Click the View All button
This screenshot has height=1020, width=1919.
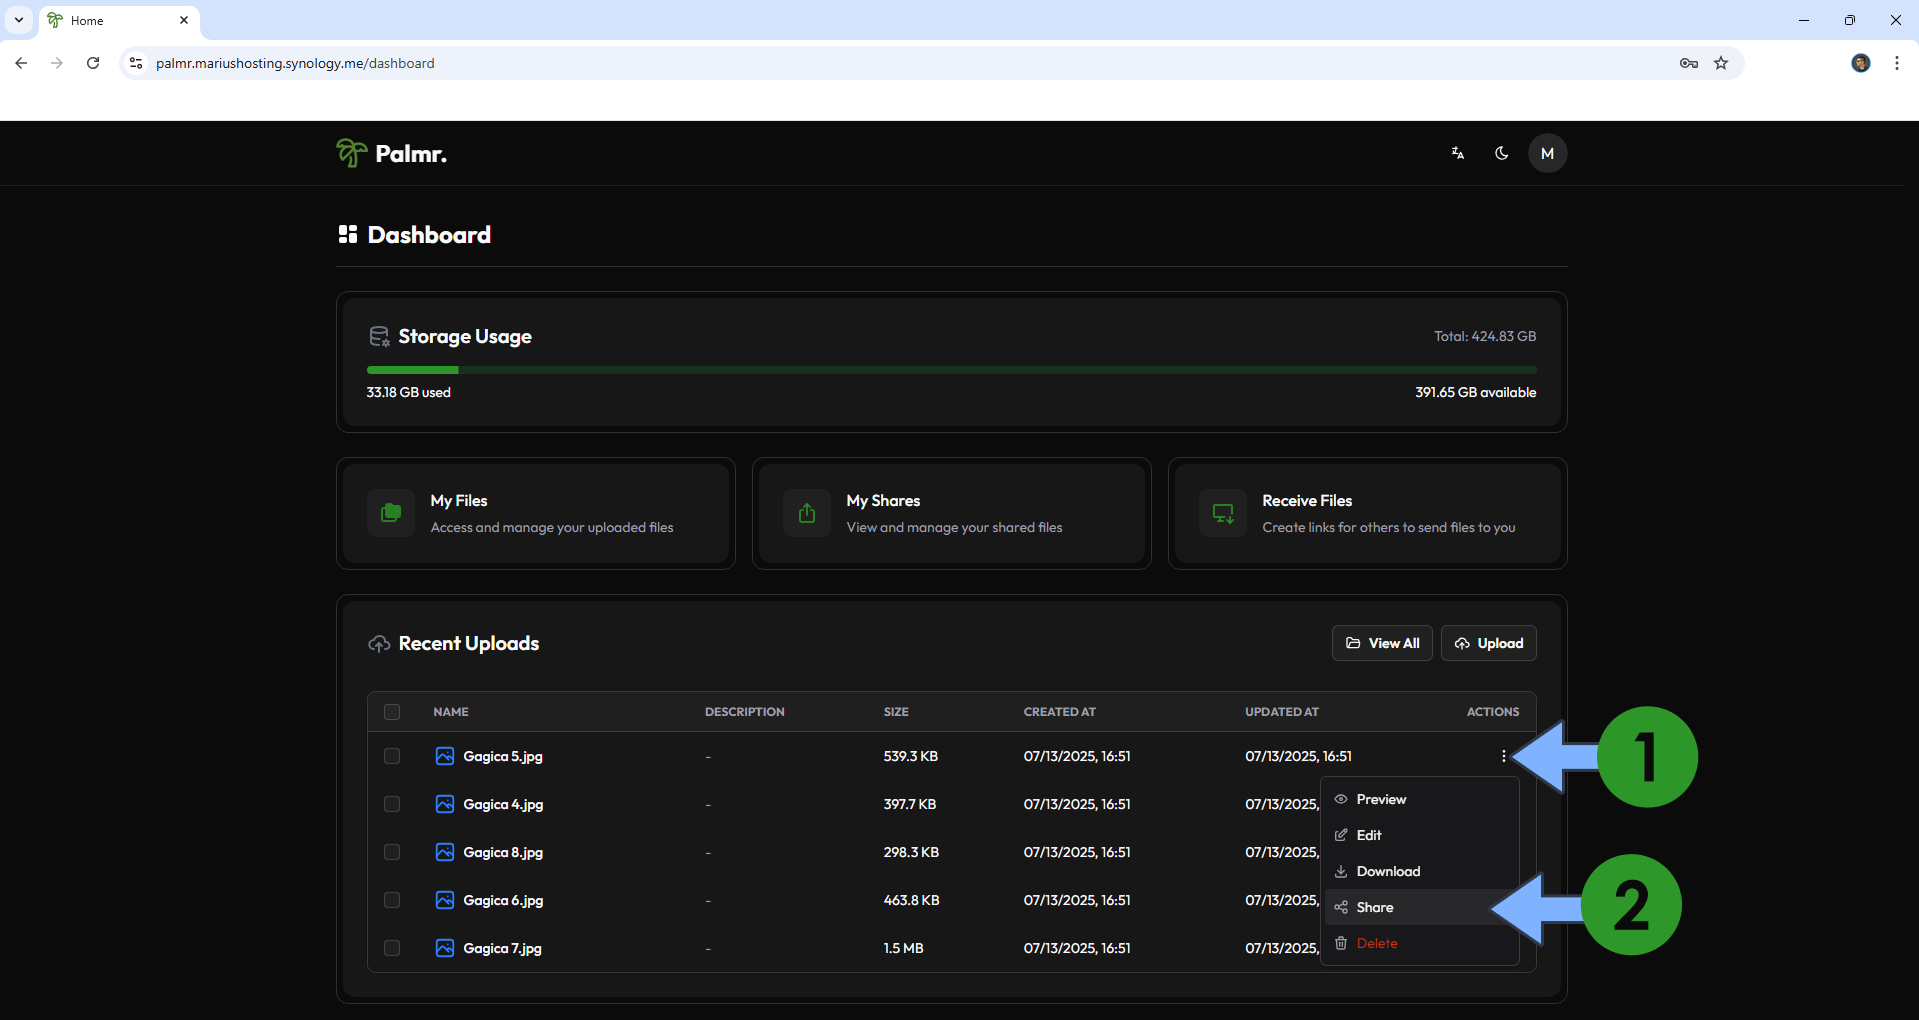1382,643
